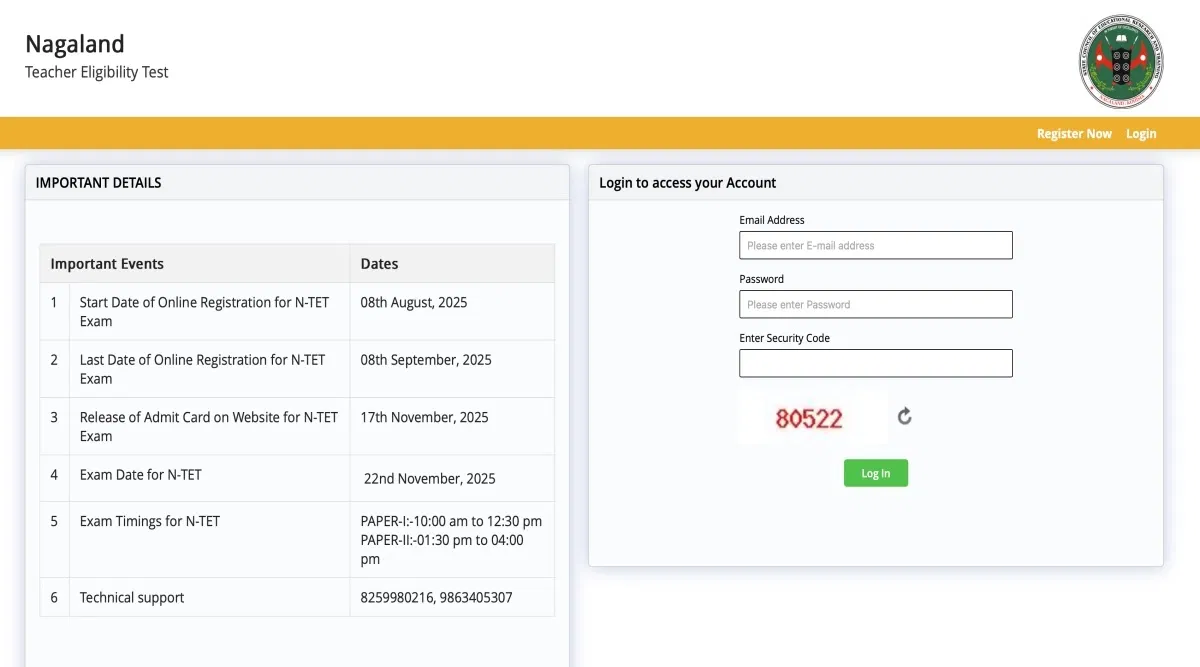Click the Dates column header
1200x667 pixels.
pyautogui.click(x=379, y=264)
